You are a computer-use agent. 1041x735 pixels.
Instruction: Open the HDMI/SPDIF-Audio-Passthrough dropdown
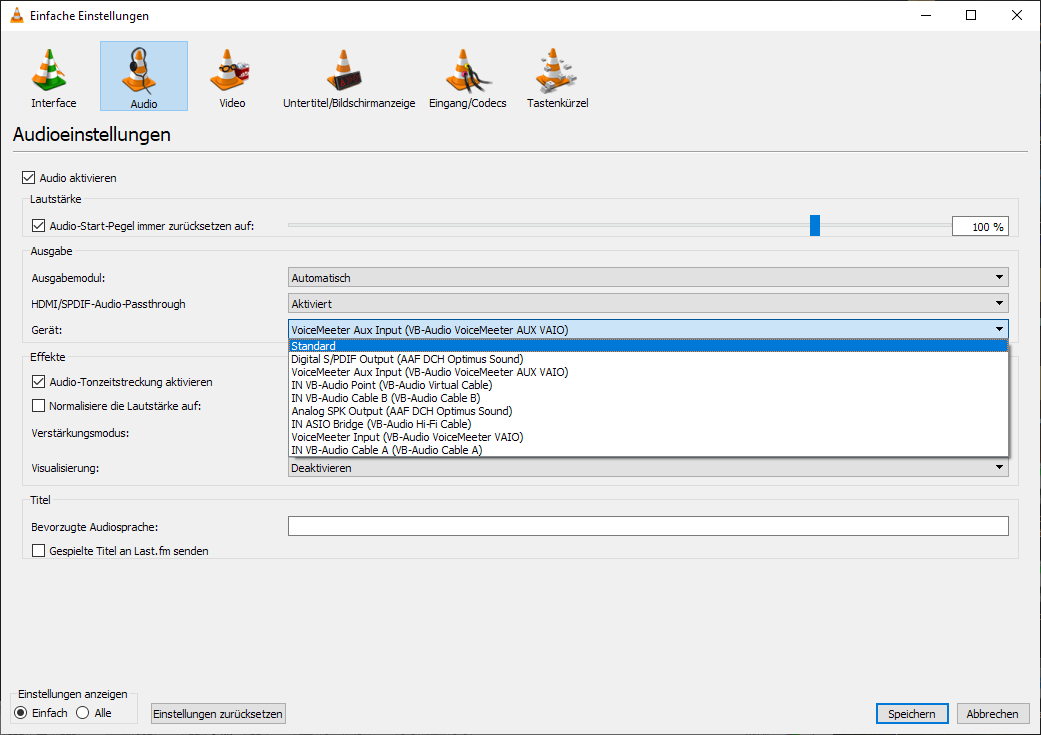pos(648,303)
